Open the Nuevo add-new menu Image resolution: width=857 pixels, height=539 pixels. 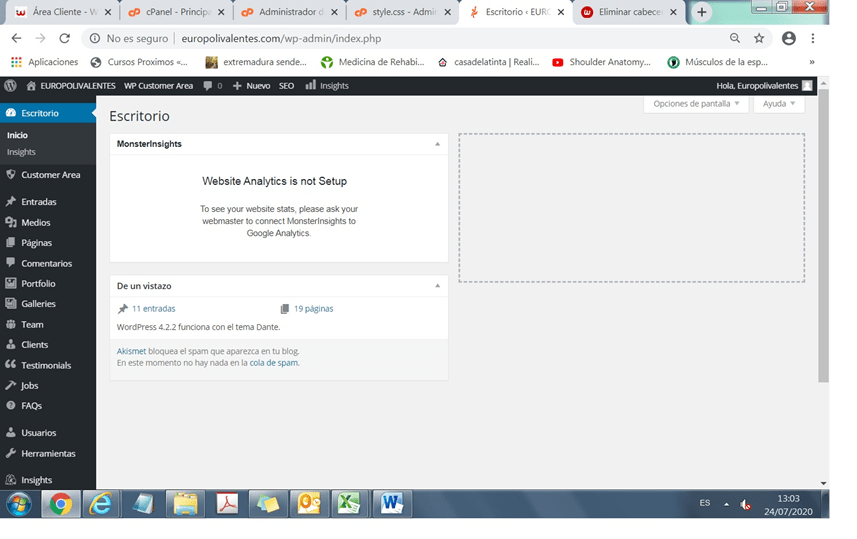click(x=251, y=86)
